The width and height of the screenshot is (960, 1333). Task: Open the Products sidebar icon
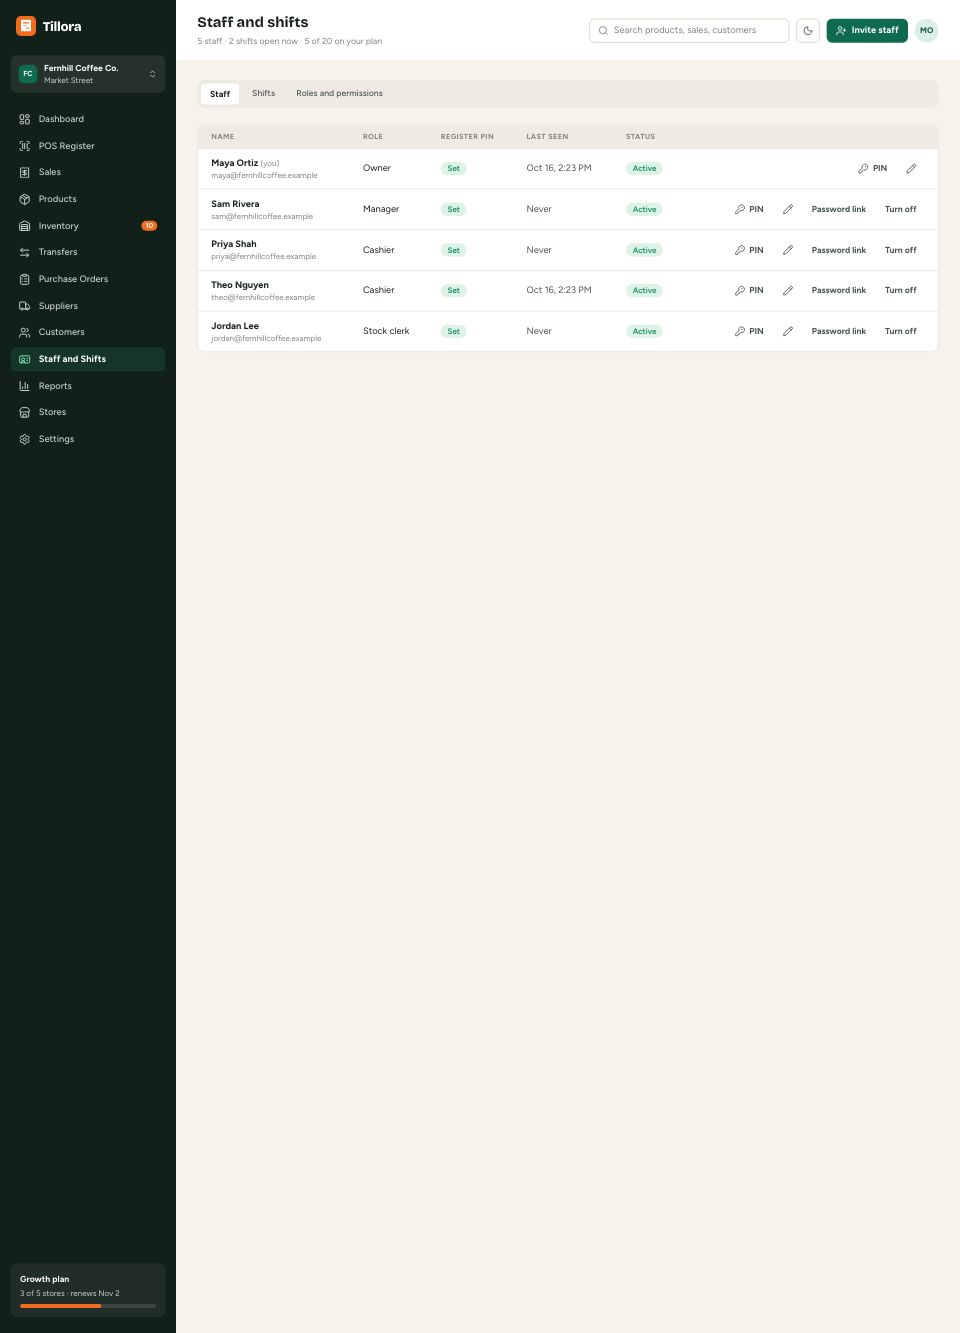coord(25,199)
